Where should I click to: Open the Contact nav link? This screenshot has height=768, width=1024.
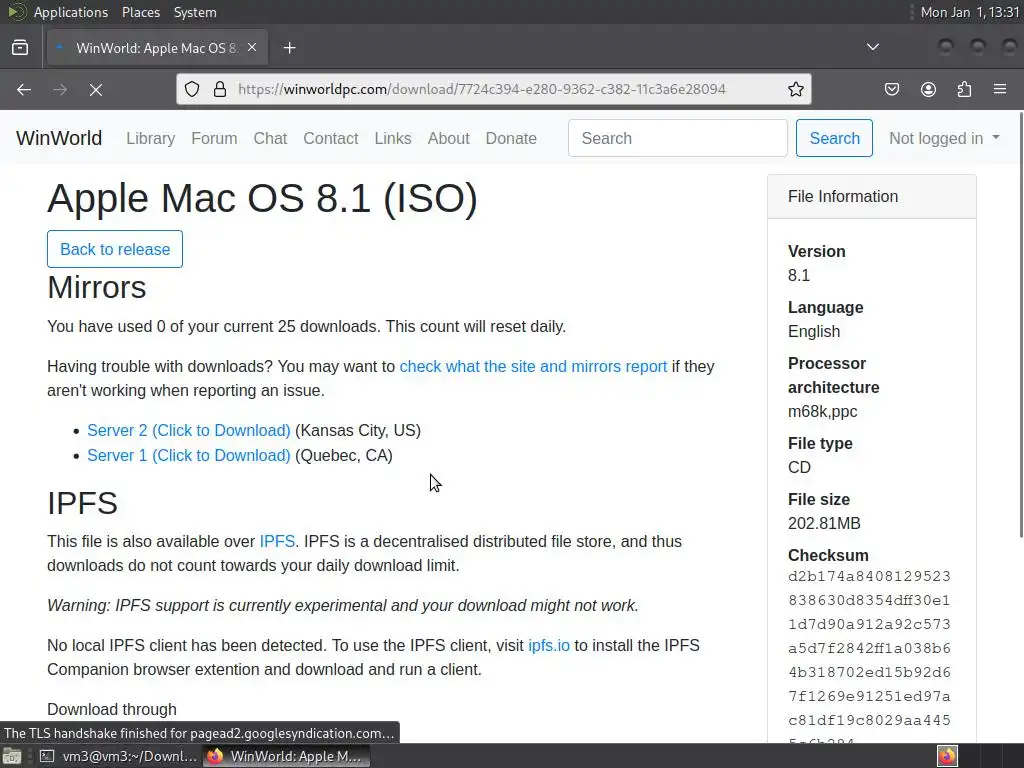pyautogui.click(x=330, y=138)
